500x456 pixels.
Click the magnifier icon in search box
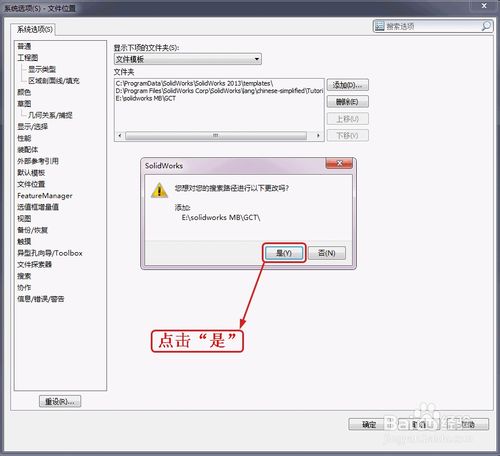(486, 26)
